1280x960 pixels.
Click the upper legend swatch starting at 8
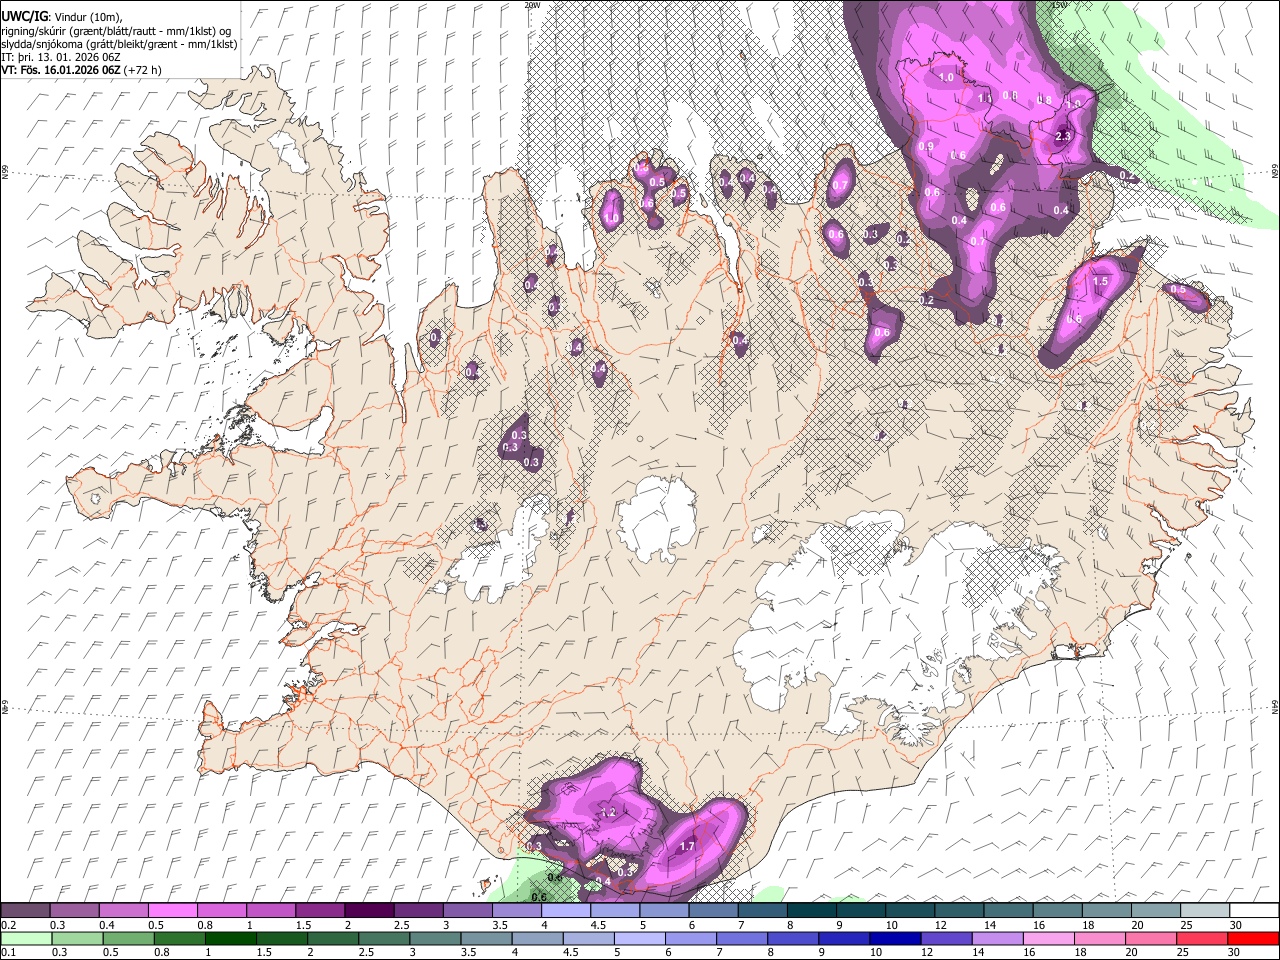coord(810,911)
